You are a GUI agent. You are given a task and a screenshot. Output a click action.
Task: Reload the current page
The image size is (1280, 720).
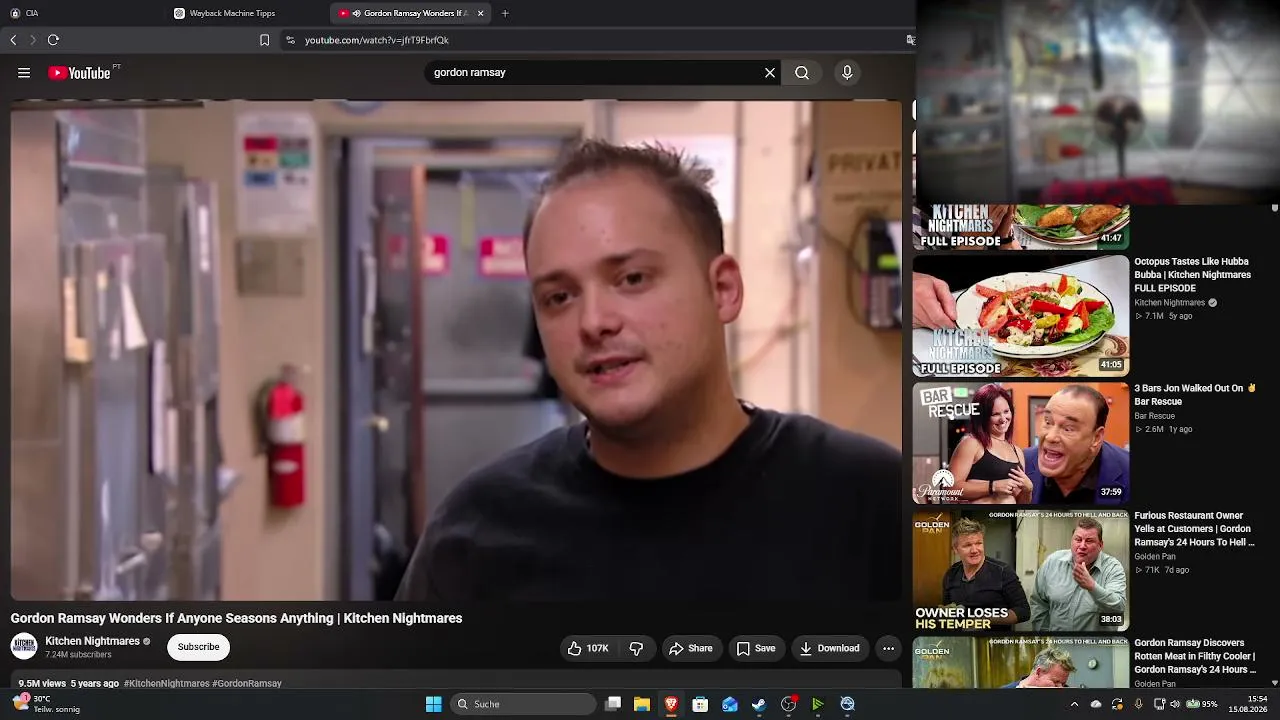click(53, 40)
